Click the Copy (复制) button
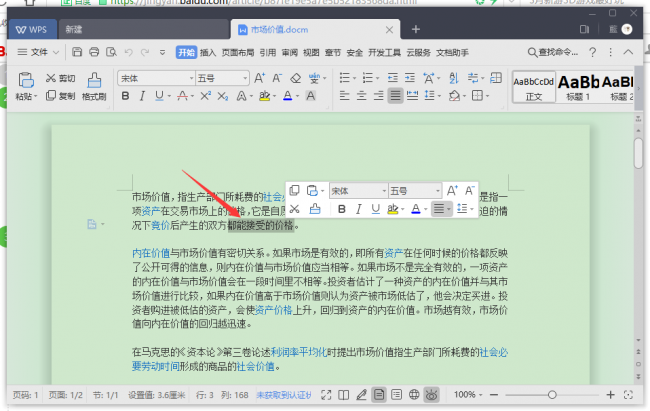Image resolution: width=650 pixels, height=411 pixels. click(x=61, y=96)
